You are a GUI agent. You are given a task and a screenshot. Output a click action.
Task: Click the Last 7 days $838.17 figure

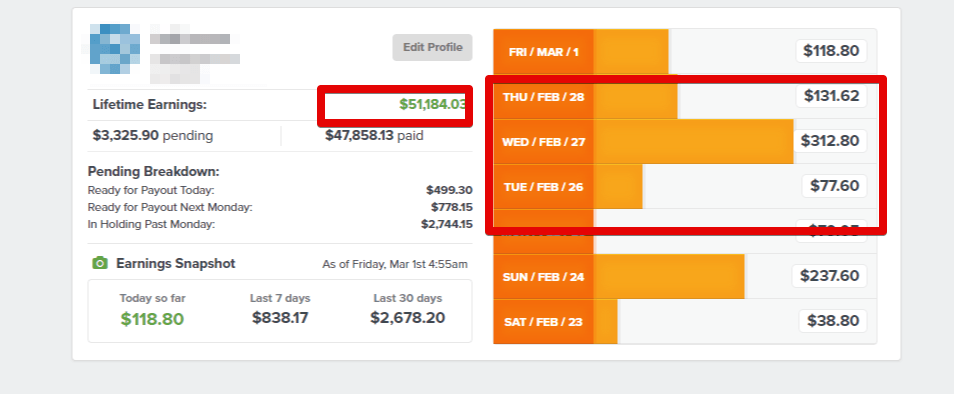pyautogui.click(x=280, y=317)
